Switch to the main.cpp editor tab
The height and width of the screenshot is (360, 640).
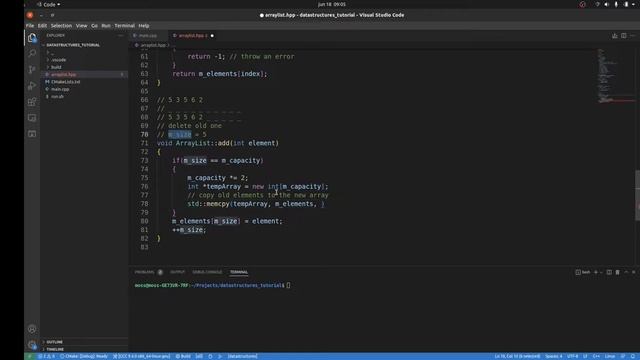pos(148,36)
